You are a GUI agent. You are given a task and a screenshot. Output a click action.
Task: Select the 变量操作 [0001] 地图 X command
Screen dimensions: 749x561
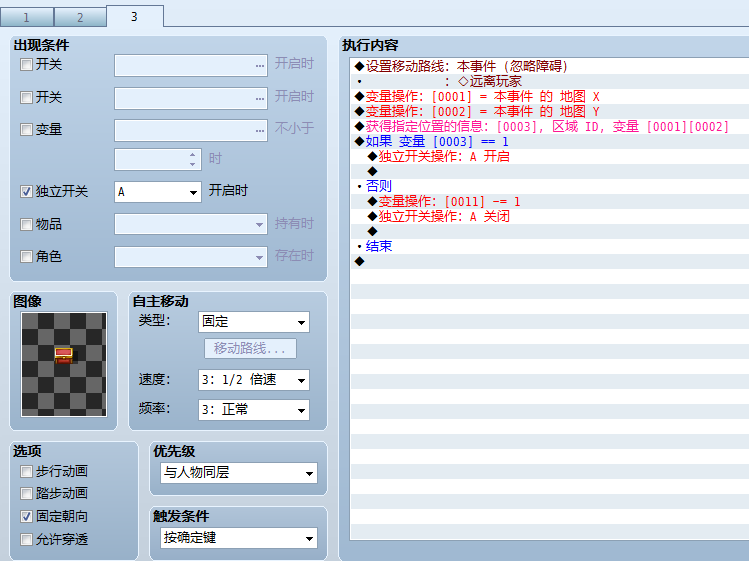coord(550,97)
